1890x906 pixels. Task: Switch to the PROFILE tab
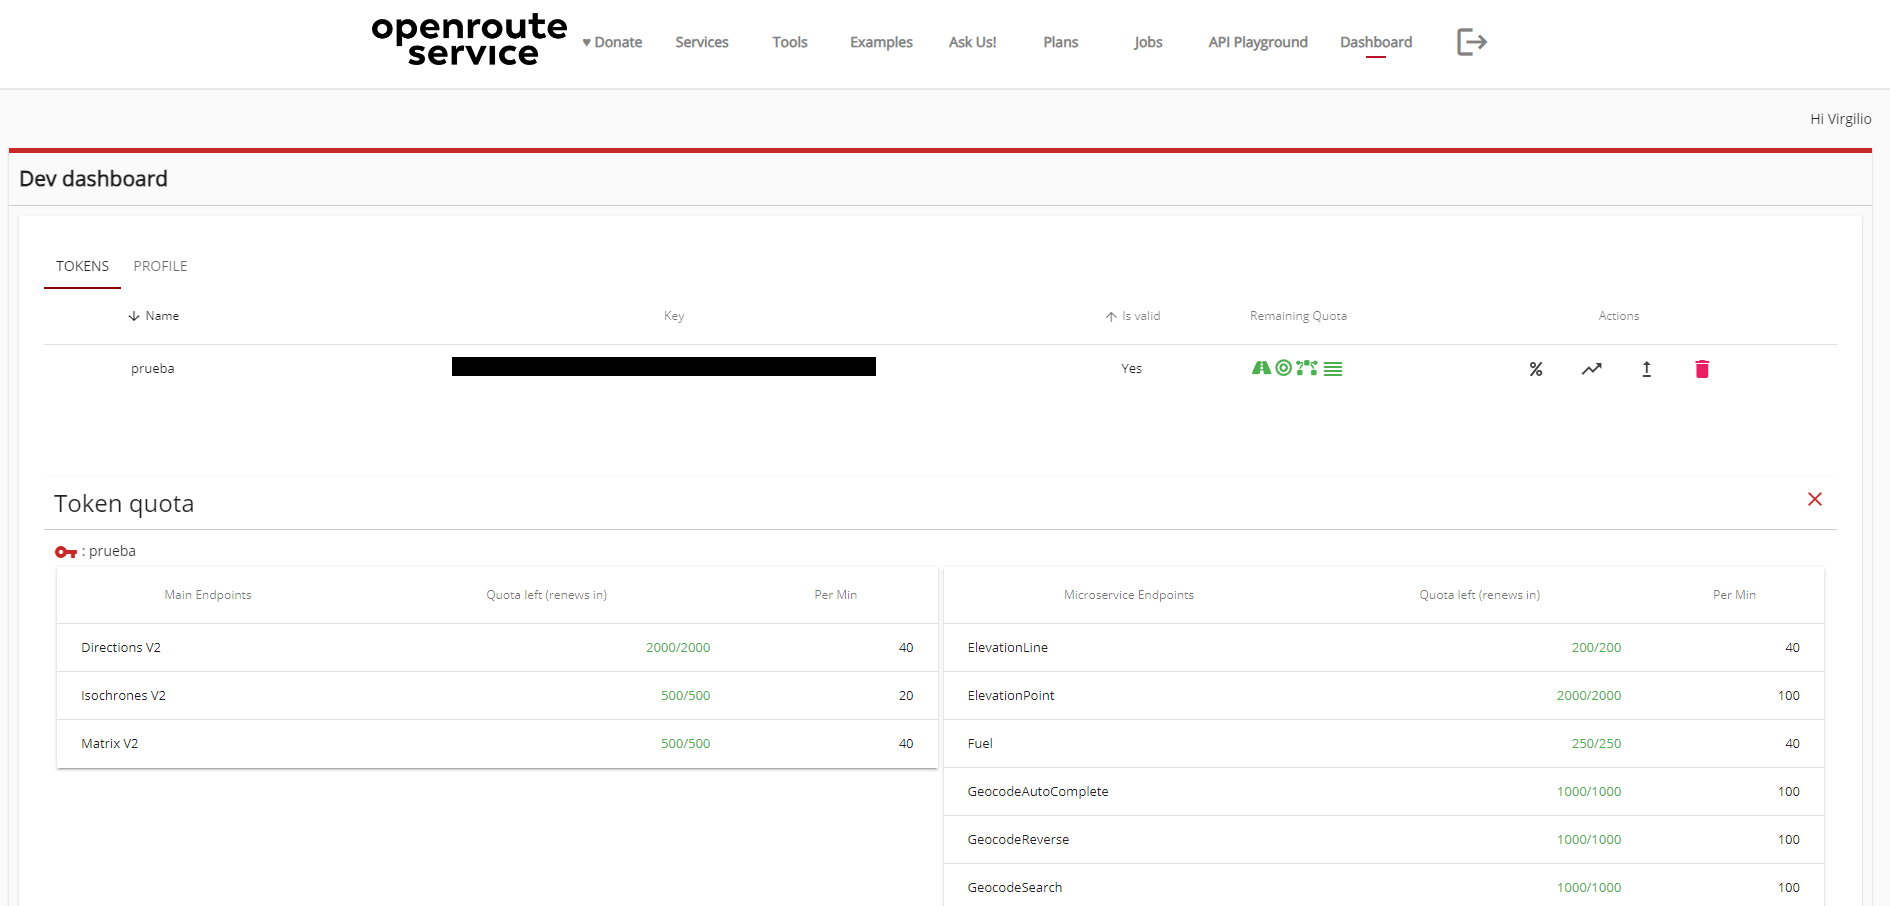(160, 266)
